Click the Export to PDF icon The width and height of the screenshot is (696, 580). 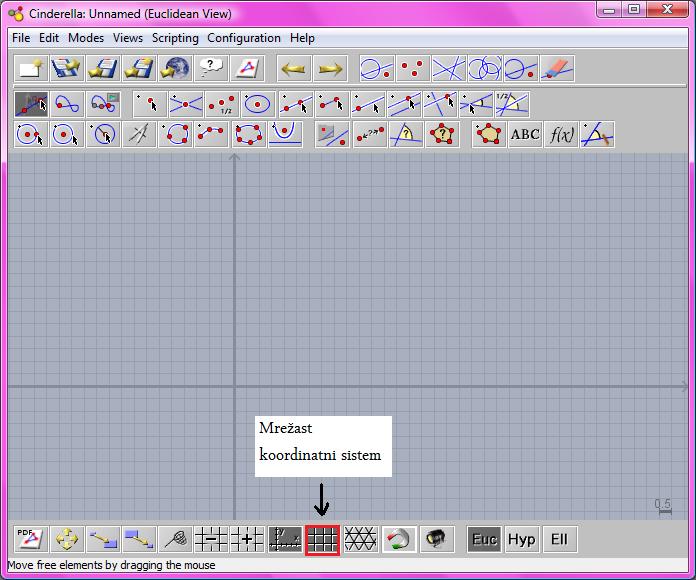click(30, 540)
